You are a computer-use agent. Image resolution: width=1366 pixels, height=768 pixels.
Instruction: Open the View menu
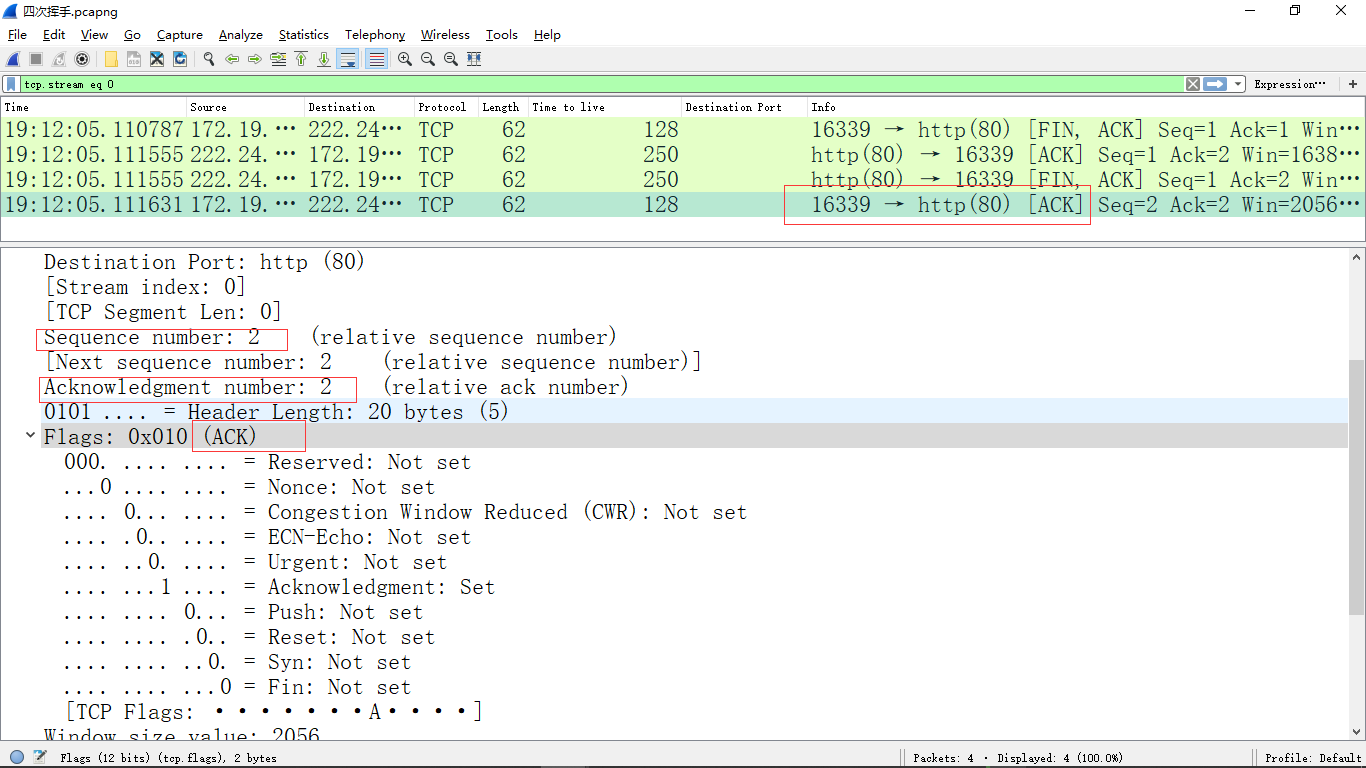pyautogui.click(x=94, y=34)
